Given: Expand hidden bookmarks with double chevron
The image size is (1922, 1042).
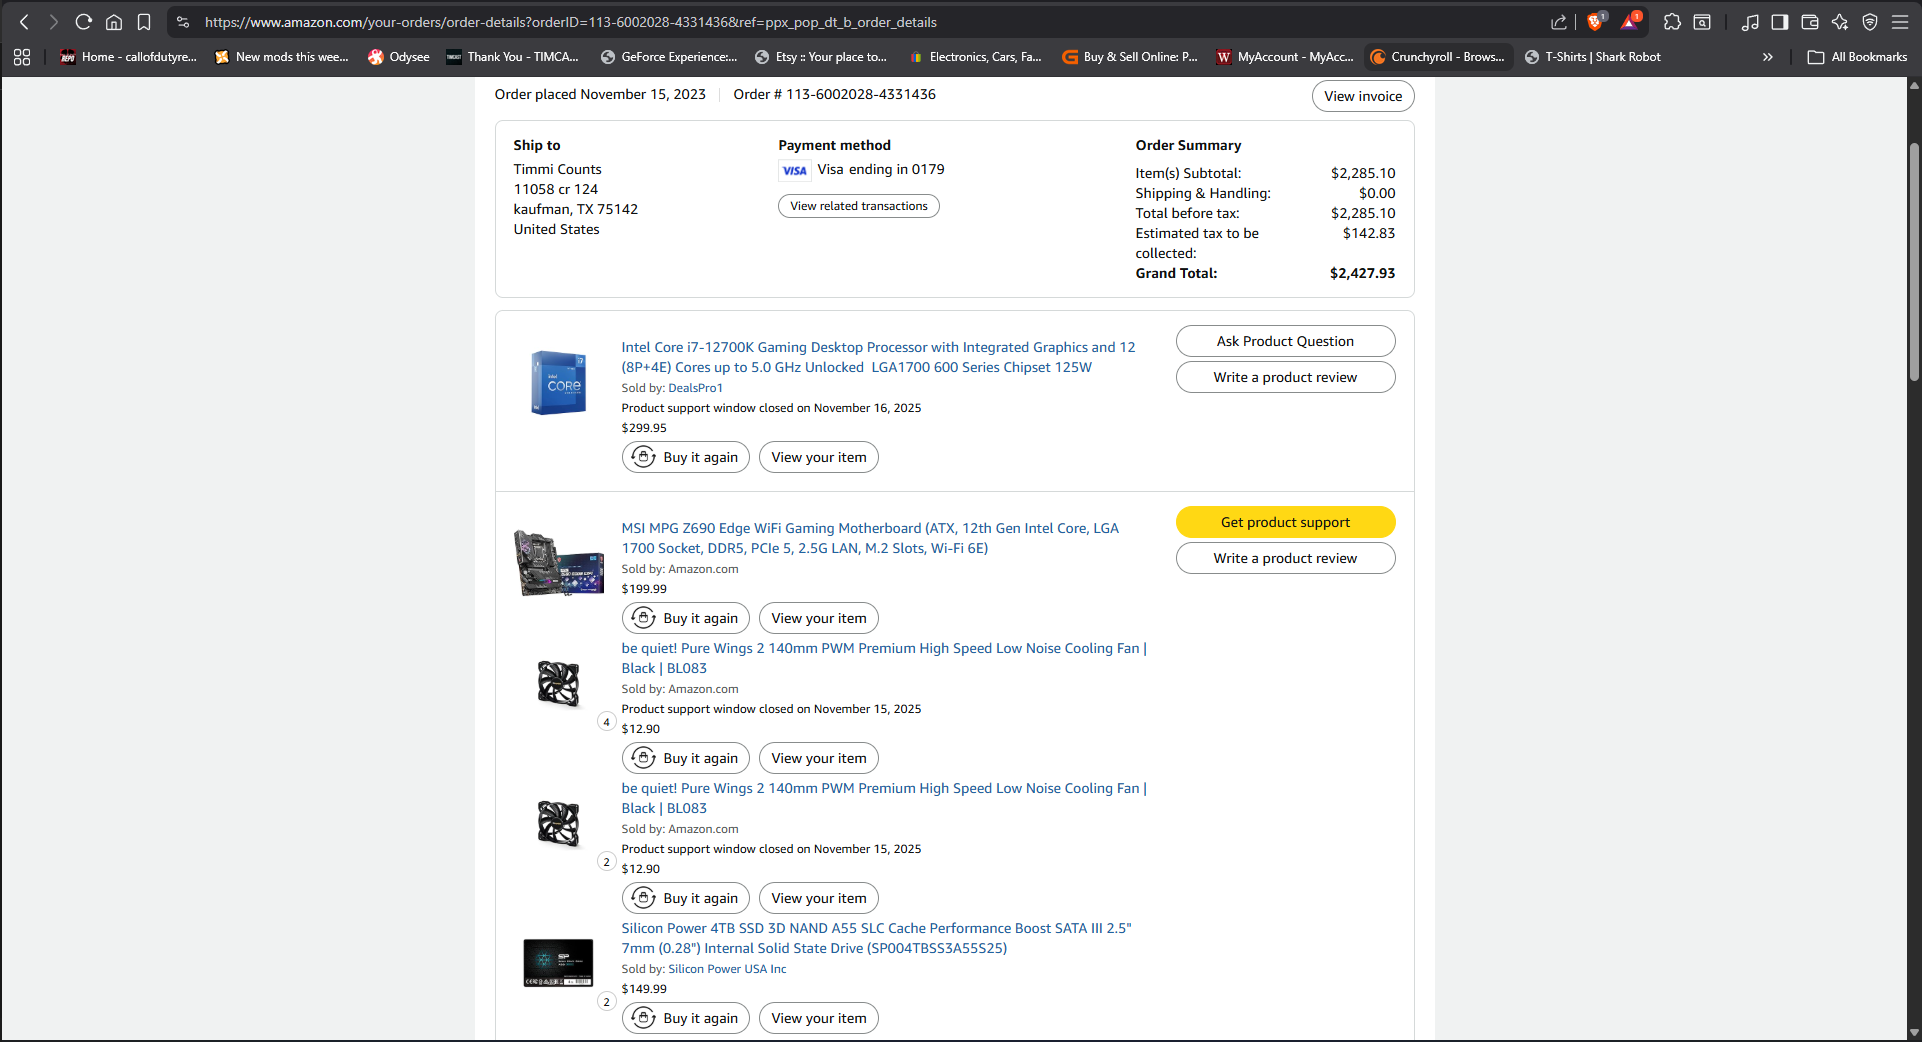Looking at the screenshot, I should (x=1768, y=57).
